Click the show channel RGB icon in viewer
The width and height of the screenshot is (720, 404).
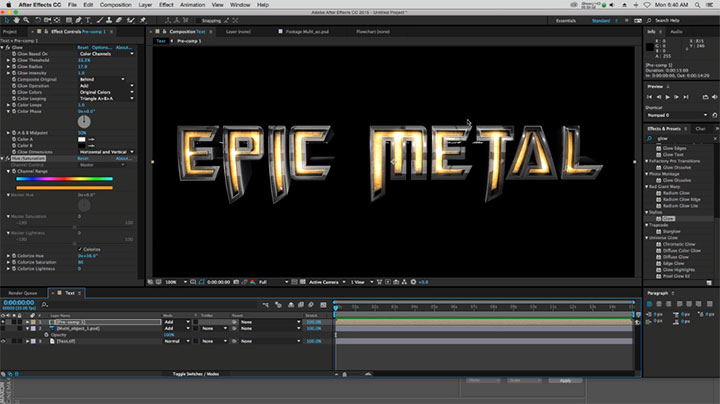point(253,282)
